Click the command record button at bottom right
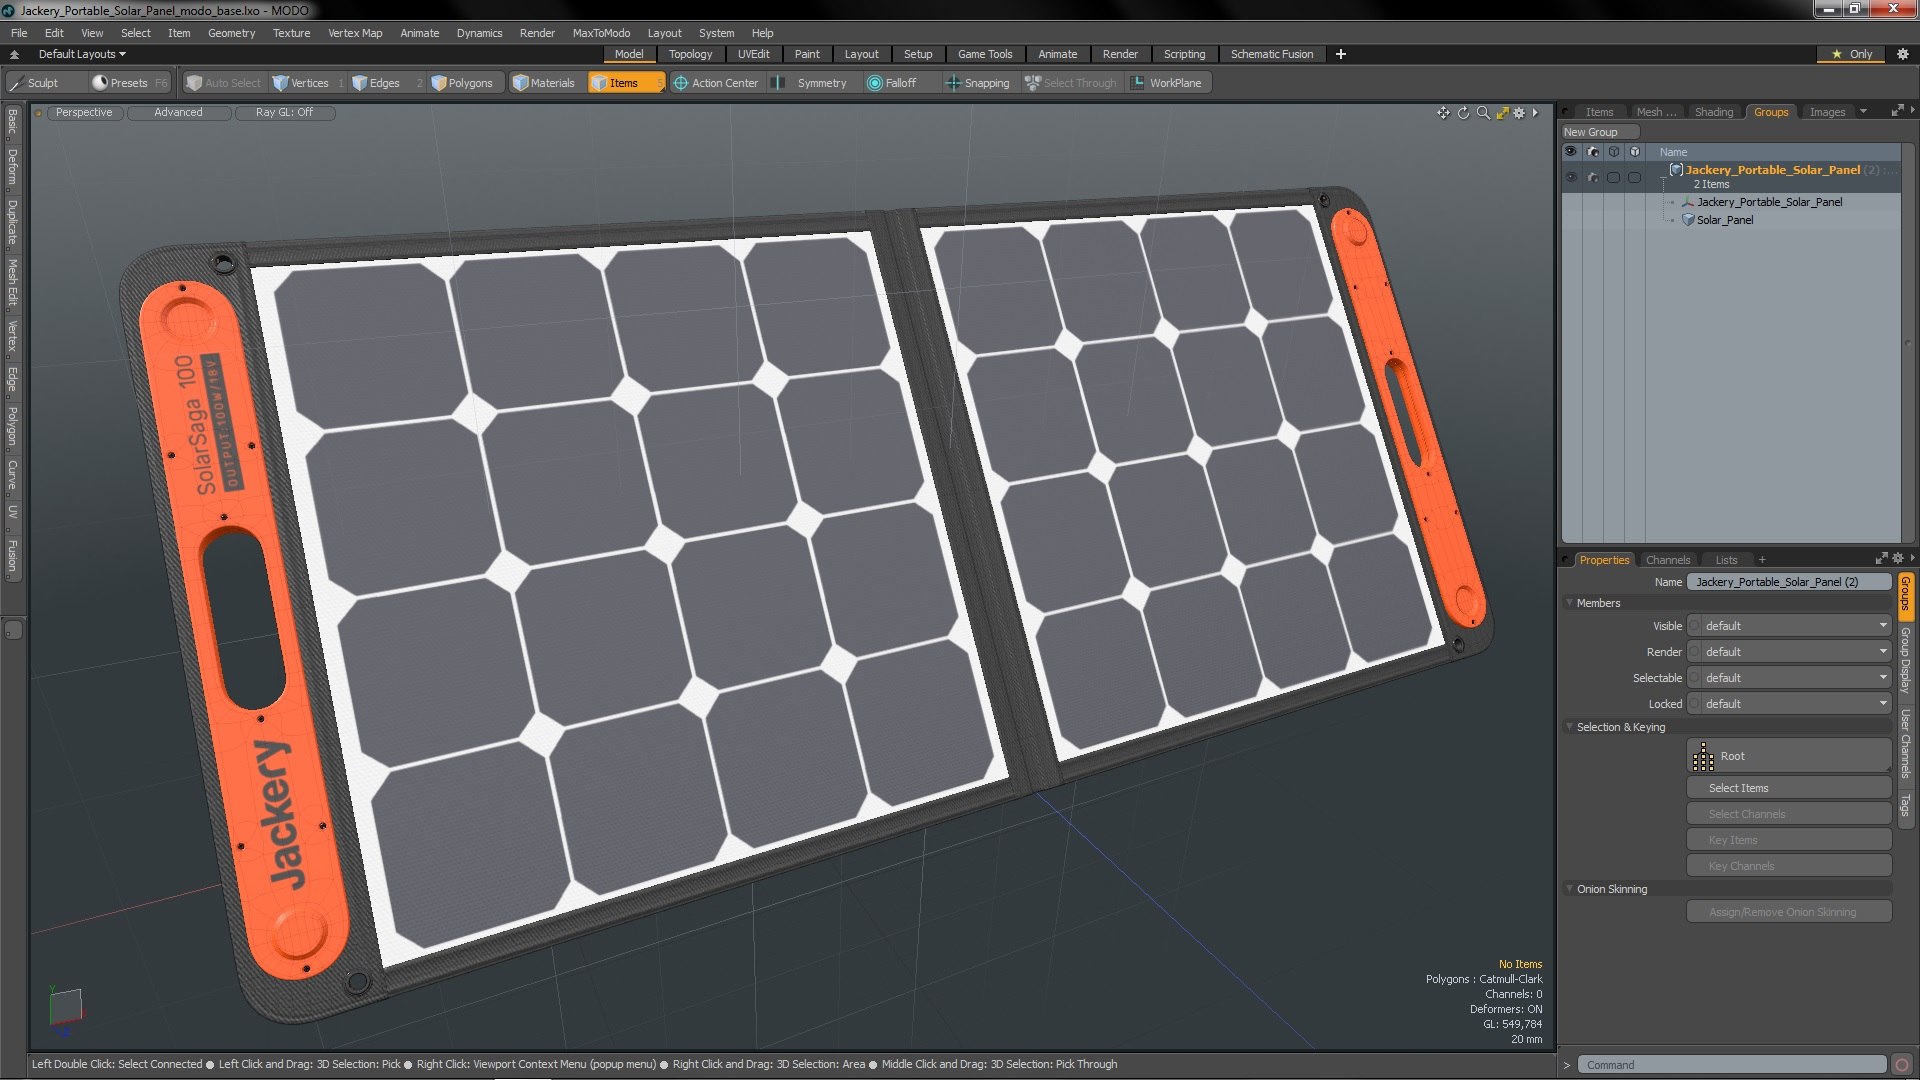Viewport: 1920px width, 1080px height. [x=1902, y=1065]
